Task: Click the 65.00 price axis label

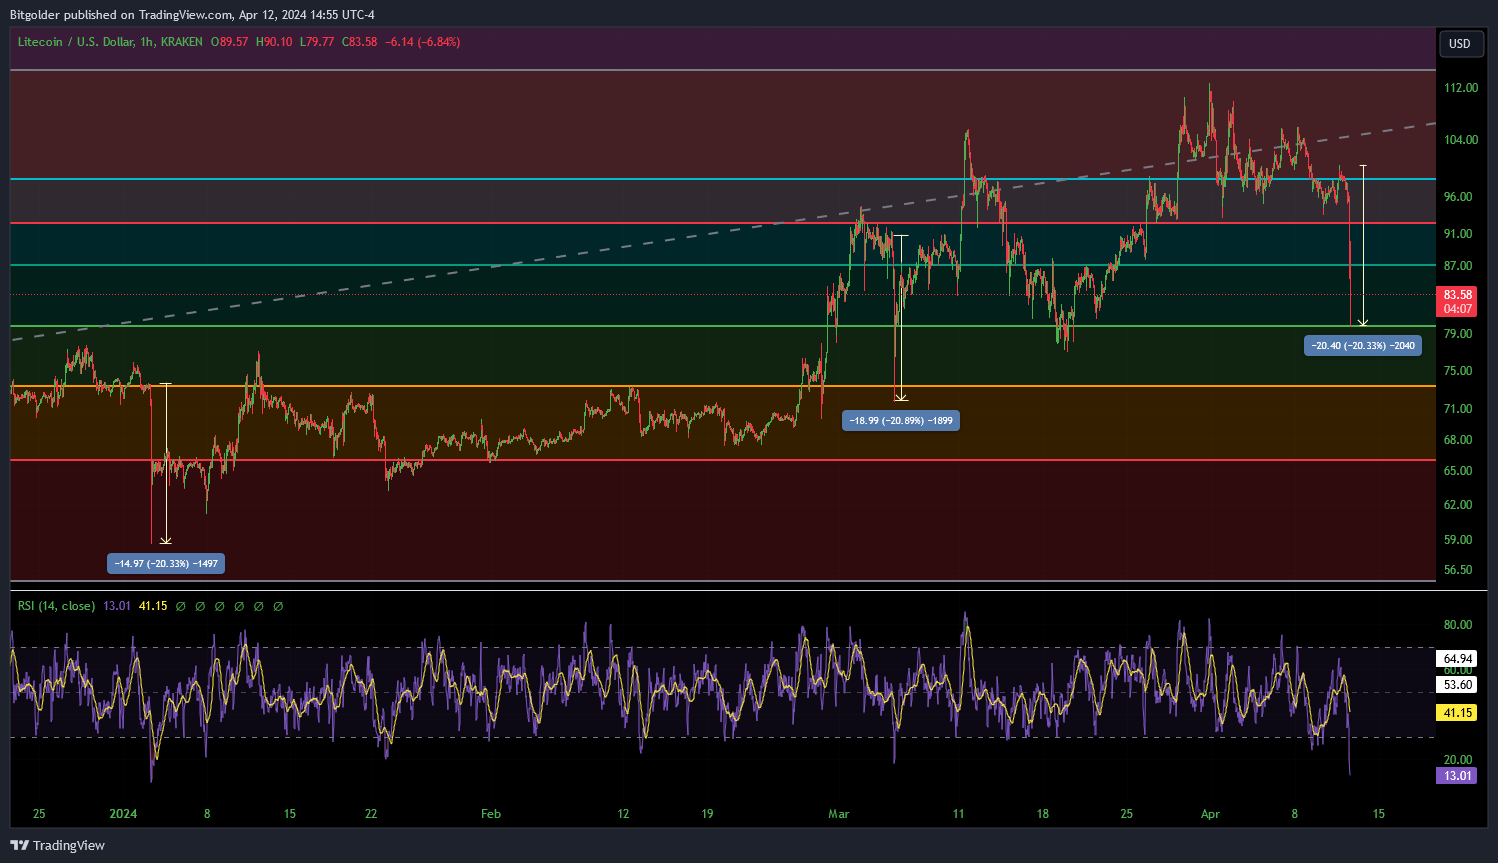Action: [1458, 471]
